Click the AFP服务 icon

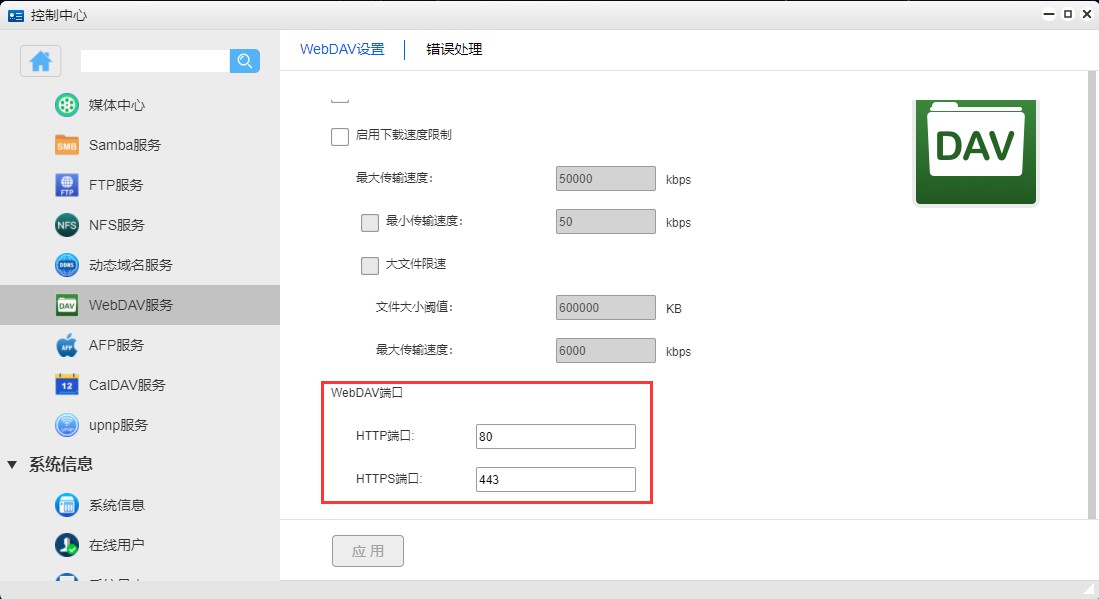(67, 345)
